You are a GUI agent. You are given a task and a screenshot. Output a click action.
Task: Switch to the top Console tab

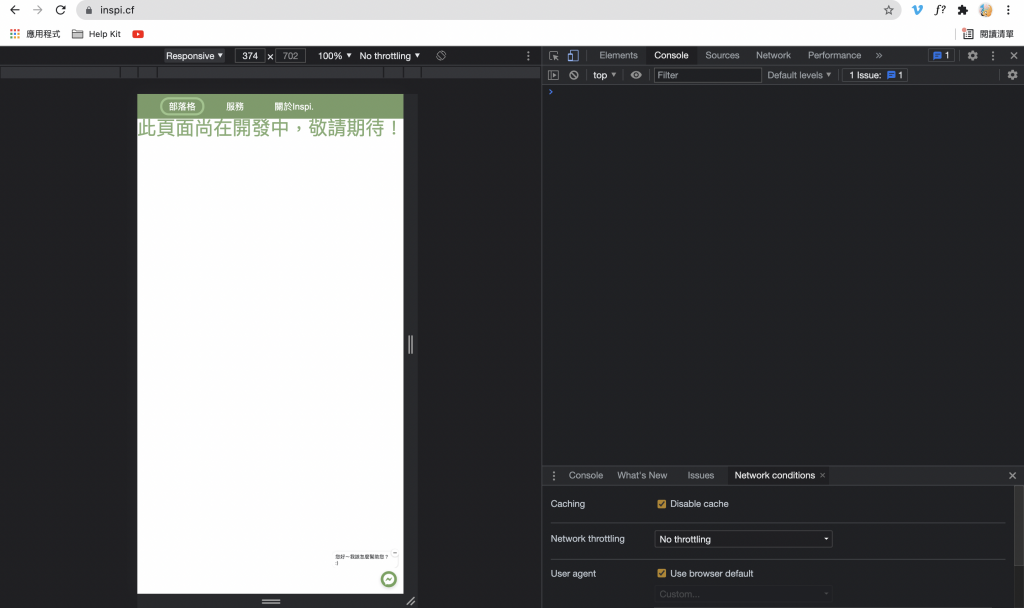(671, 56)
